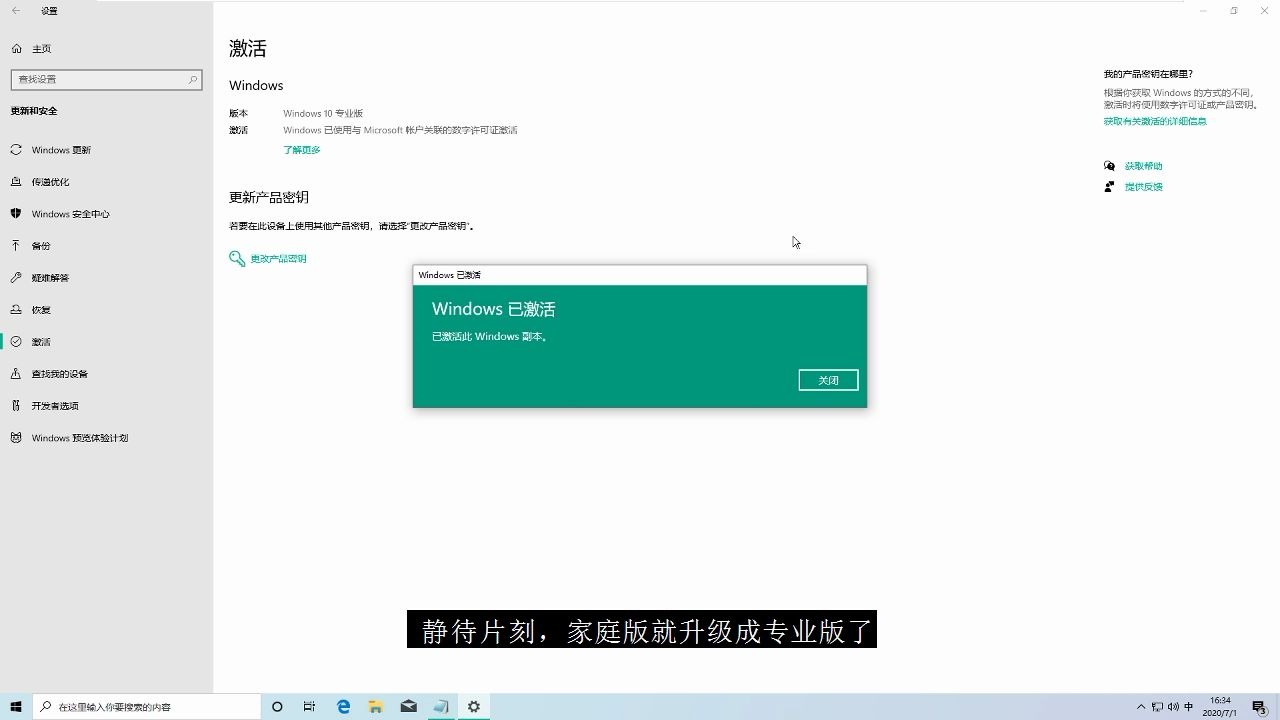
Task: Click the taskbar app left of Settings gear
Action: pos(441,707)
